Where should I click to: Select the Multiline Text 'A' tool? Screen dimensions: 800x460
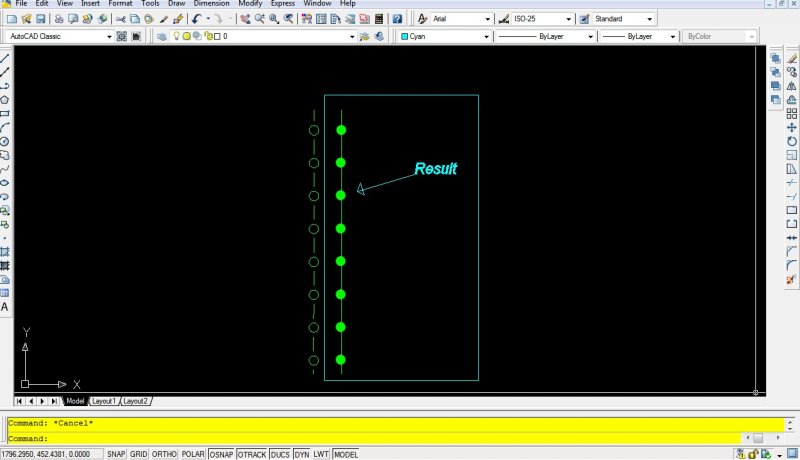click(5, 307)
